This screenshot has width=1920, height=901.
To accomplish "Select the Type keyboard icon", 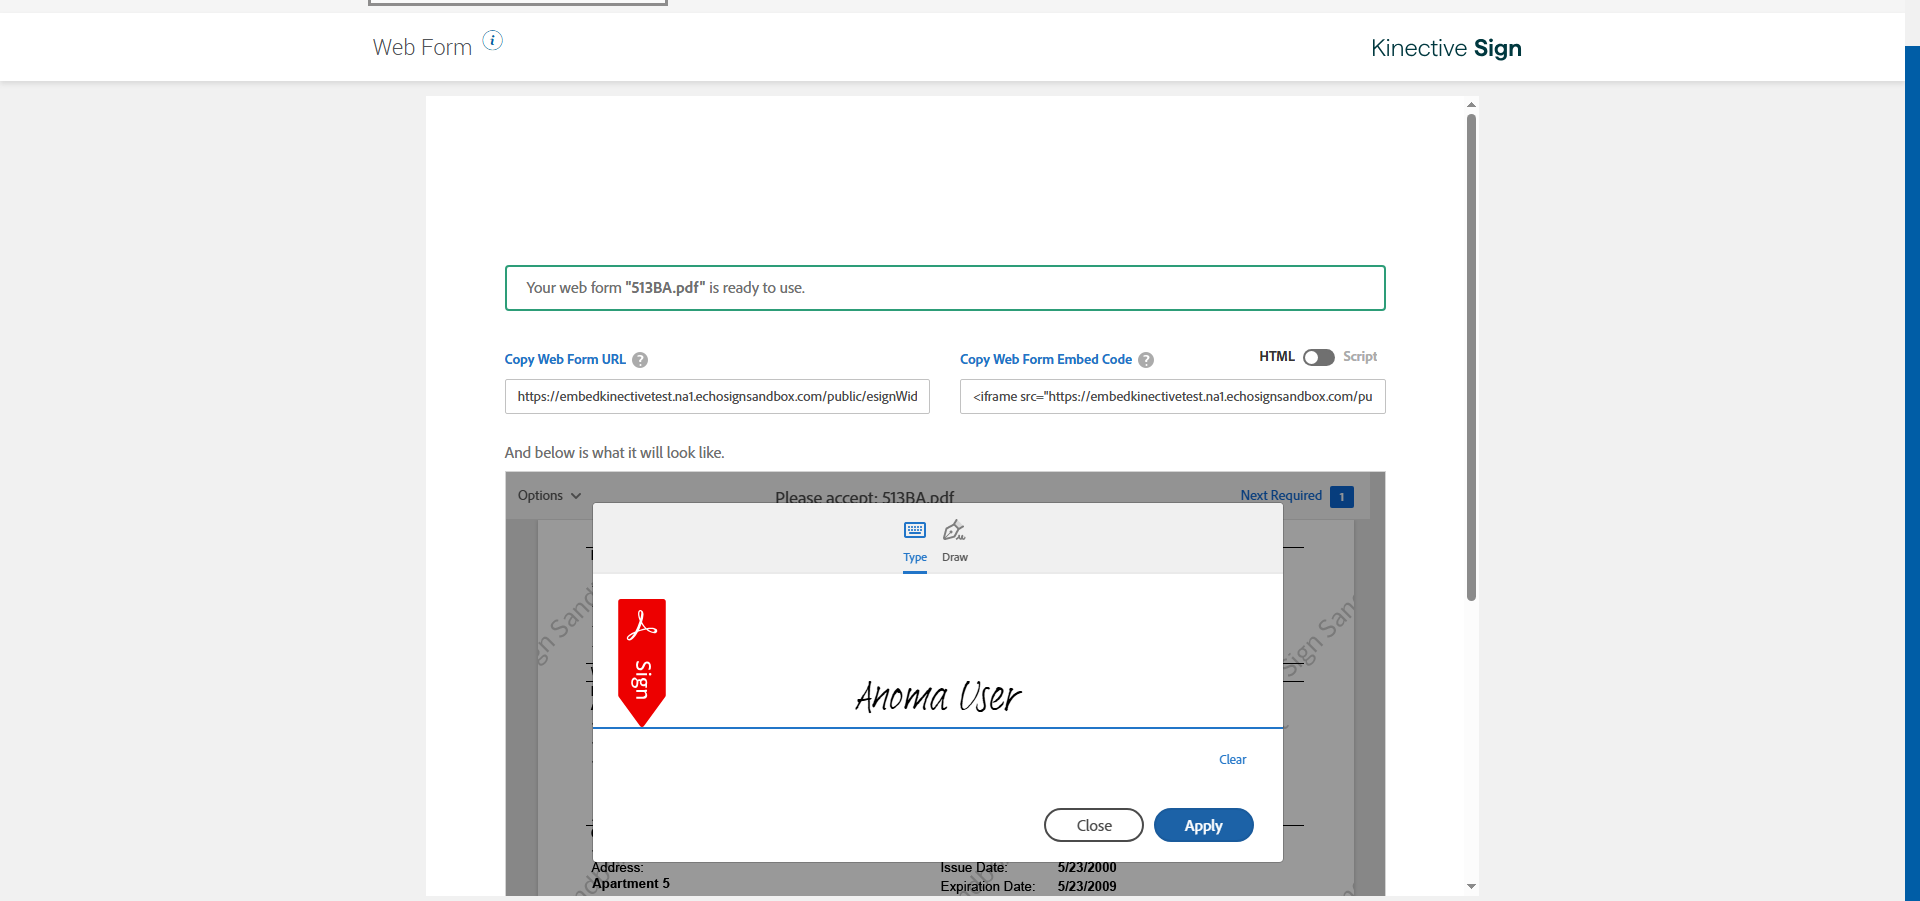I will 915,530.
